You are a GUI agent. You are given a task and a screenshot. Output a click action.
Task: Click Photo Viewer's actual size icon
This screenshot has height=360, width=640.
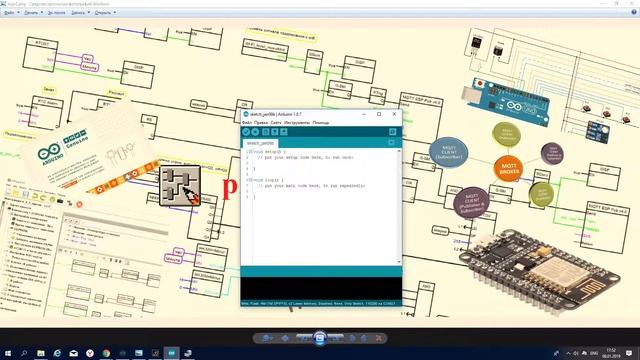285,338
